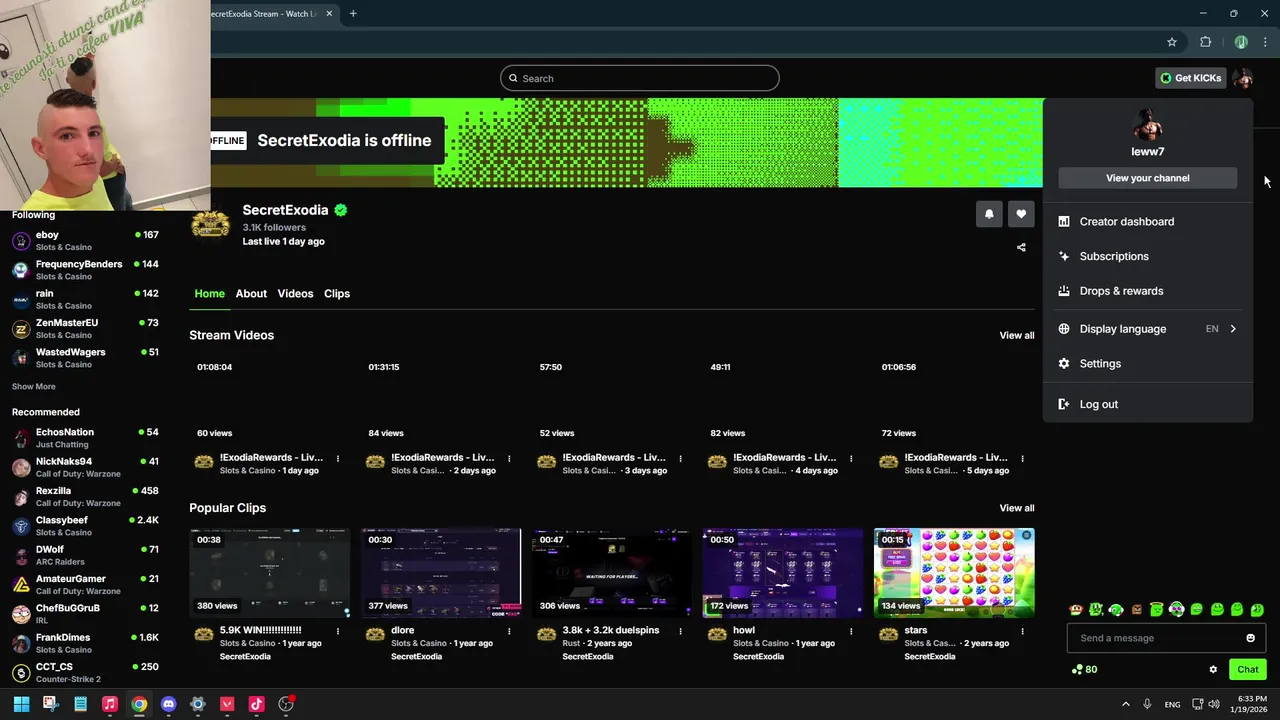This screenshot has width=1280, height=720.
Task: Open the 00:50 howl clip thumbnail
Action: pos(783,573)
